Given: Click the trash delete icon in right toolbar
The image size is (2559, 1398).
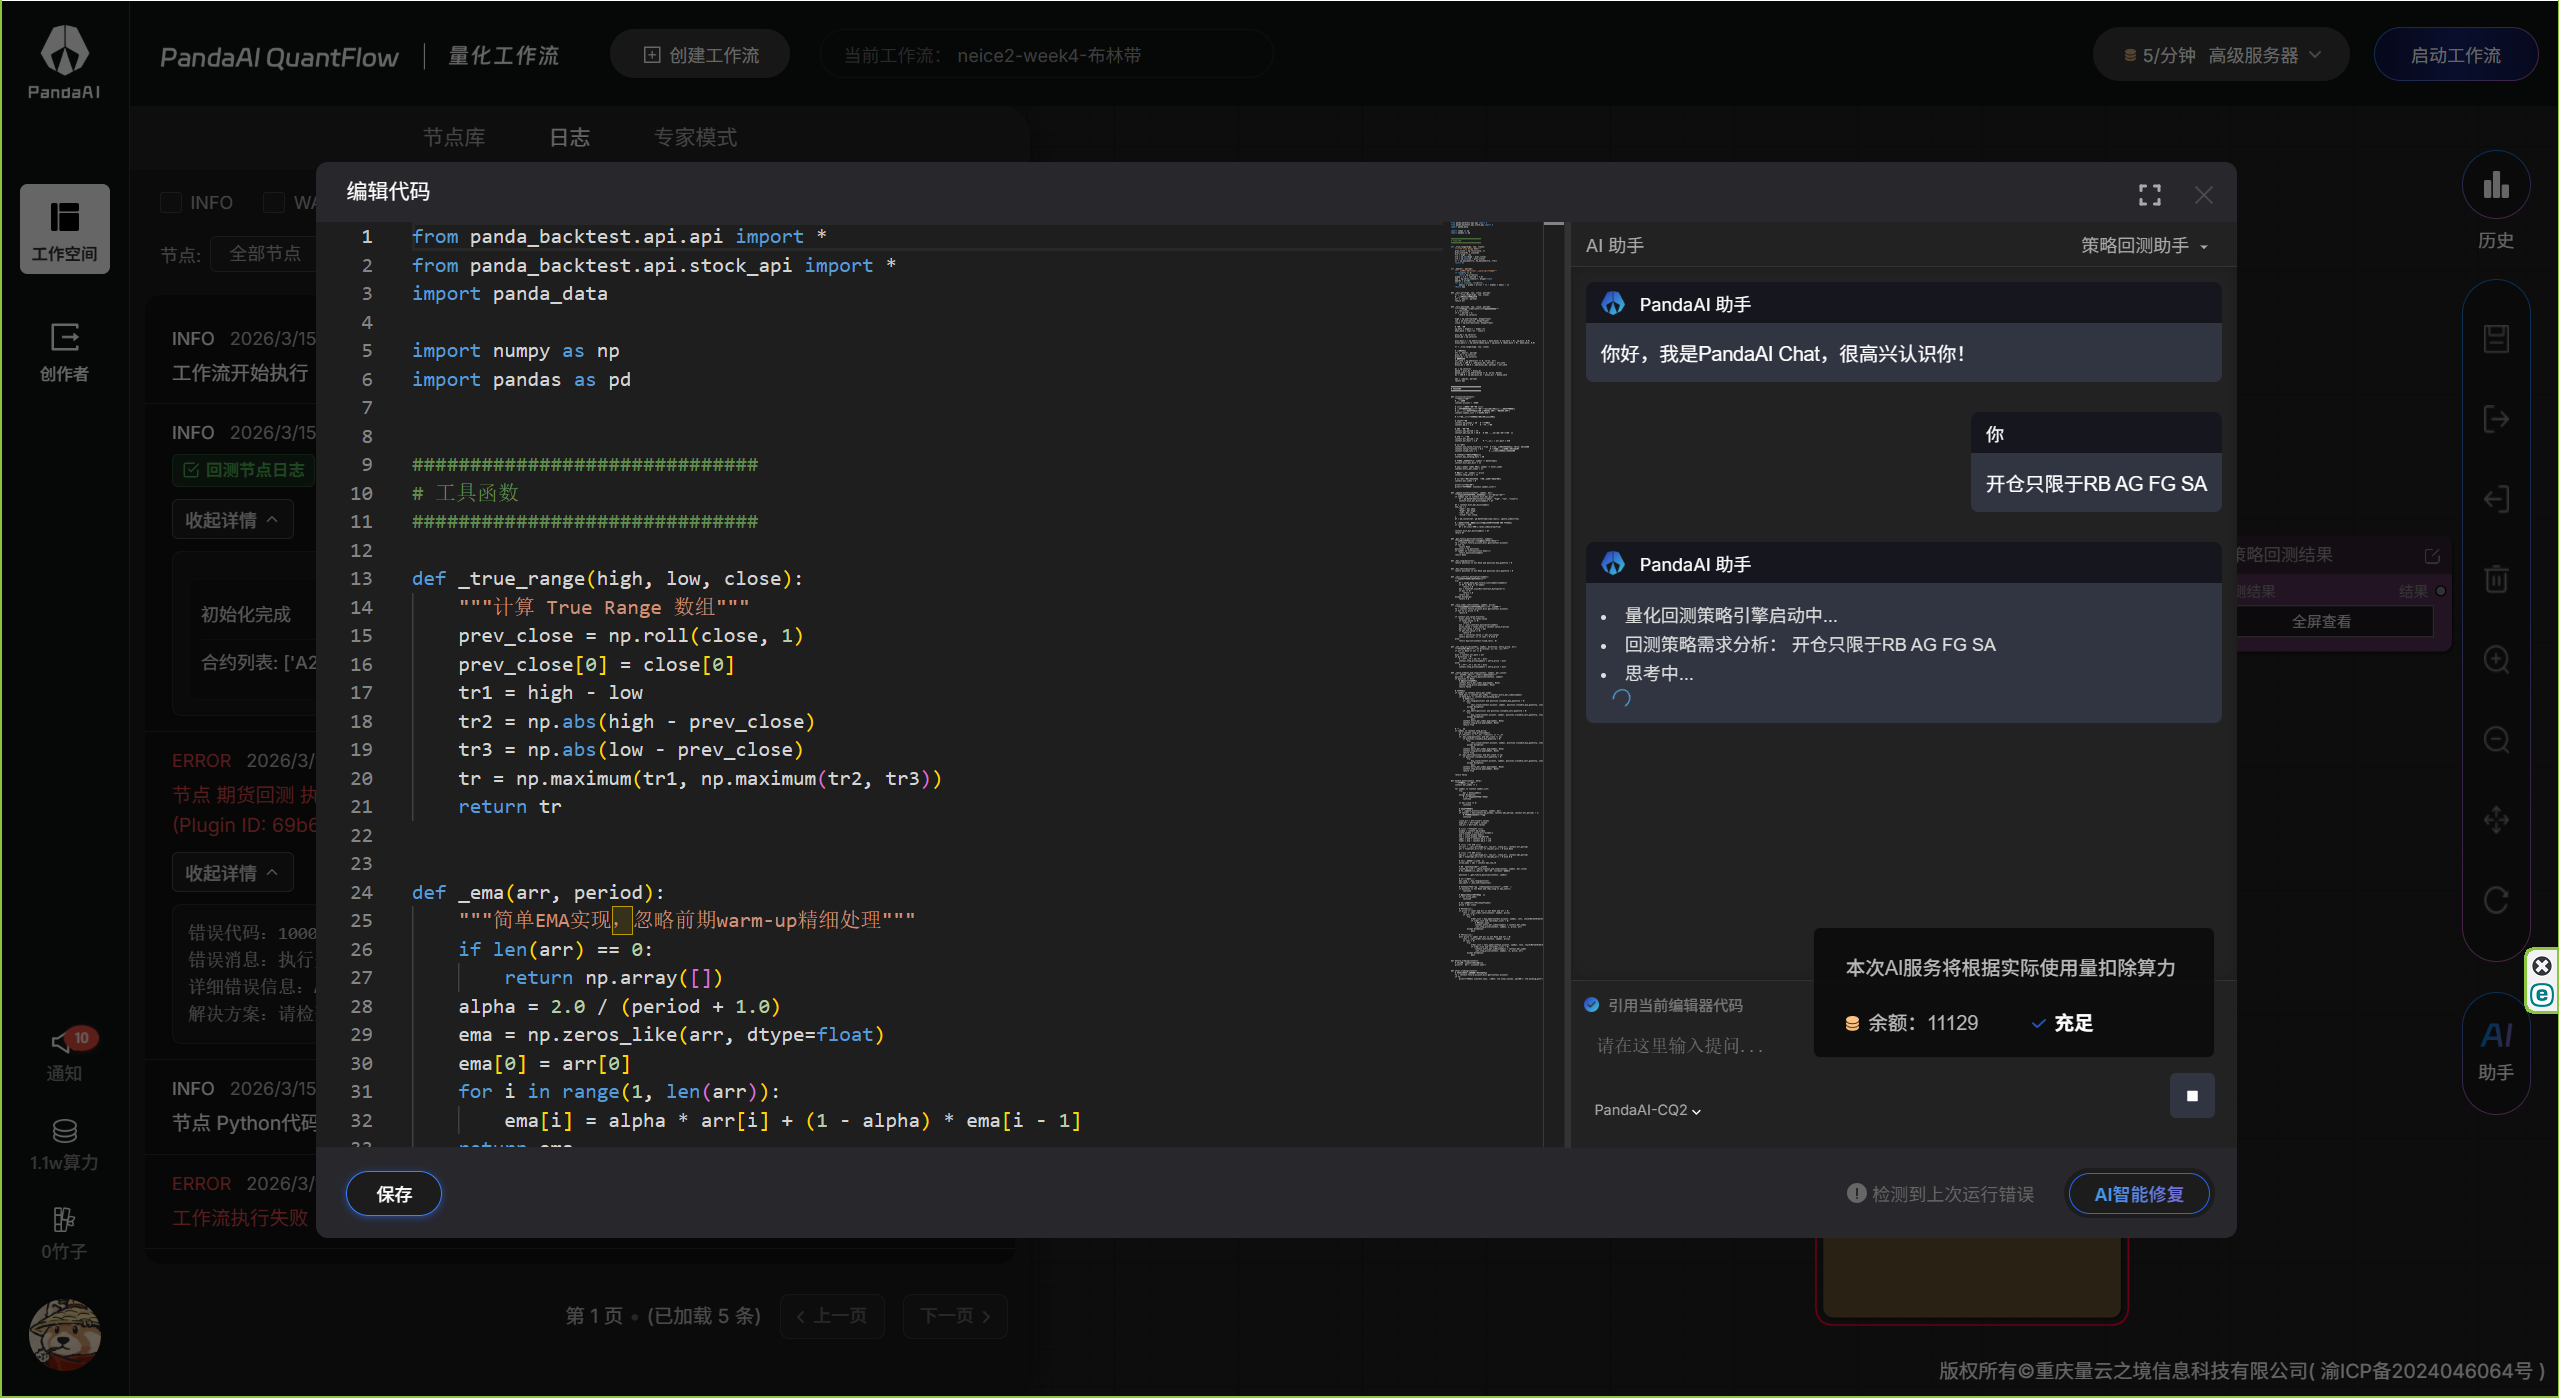Looking at the screenshot, I should tap(2496, 579).
